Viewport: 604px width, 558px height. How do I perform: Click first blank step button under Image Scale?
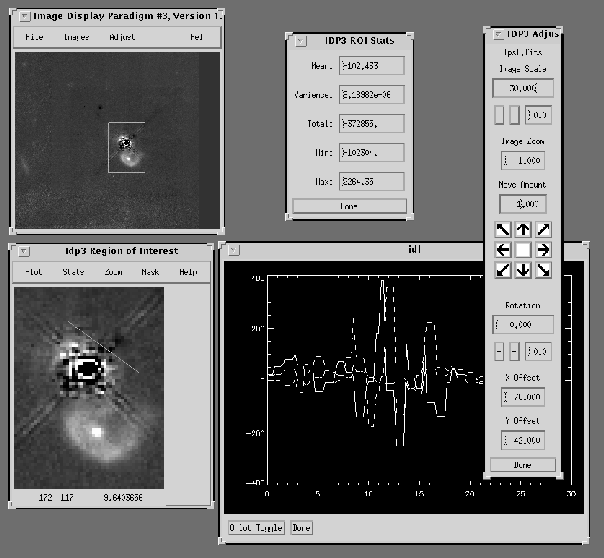coord(499,115)
